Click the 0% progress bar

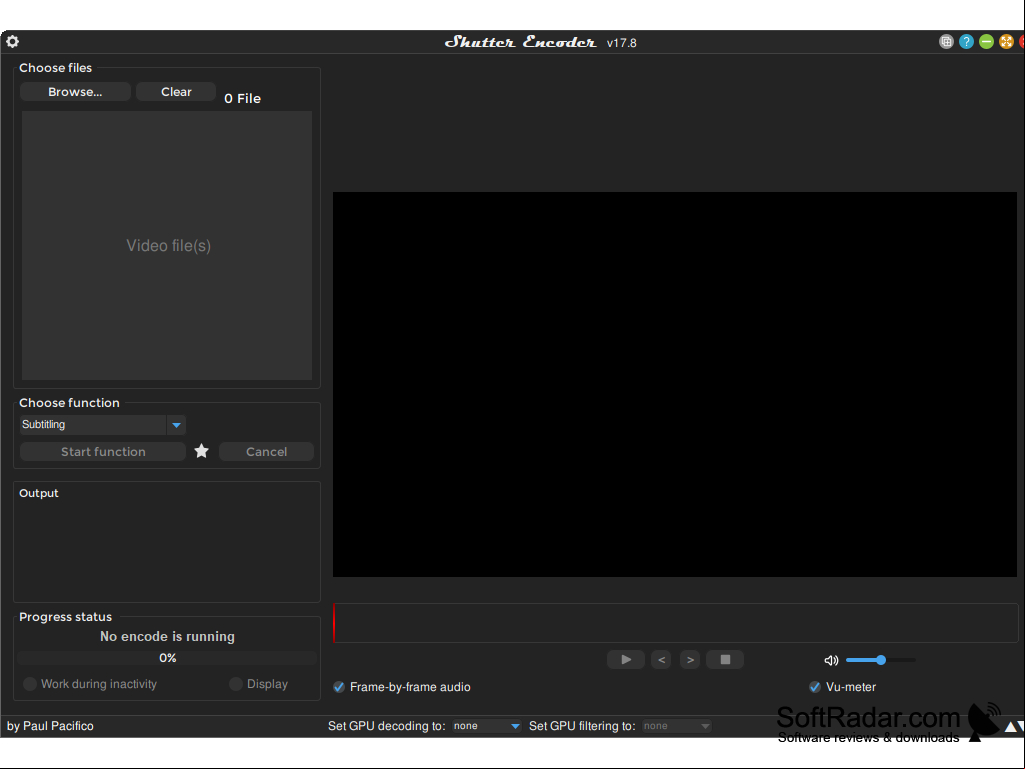[167, 658]
